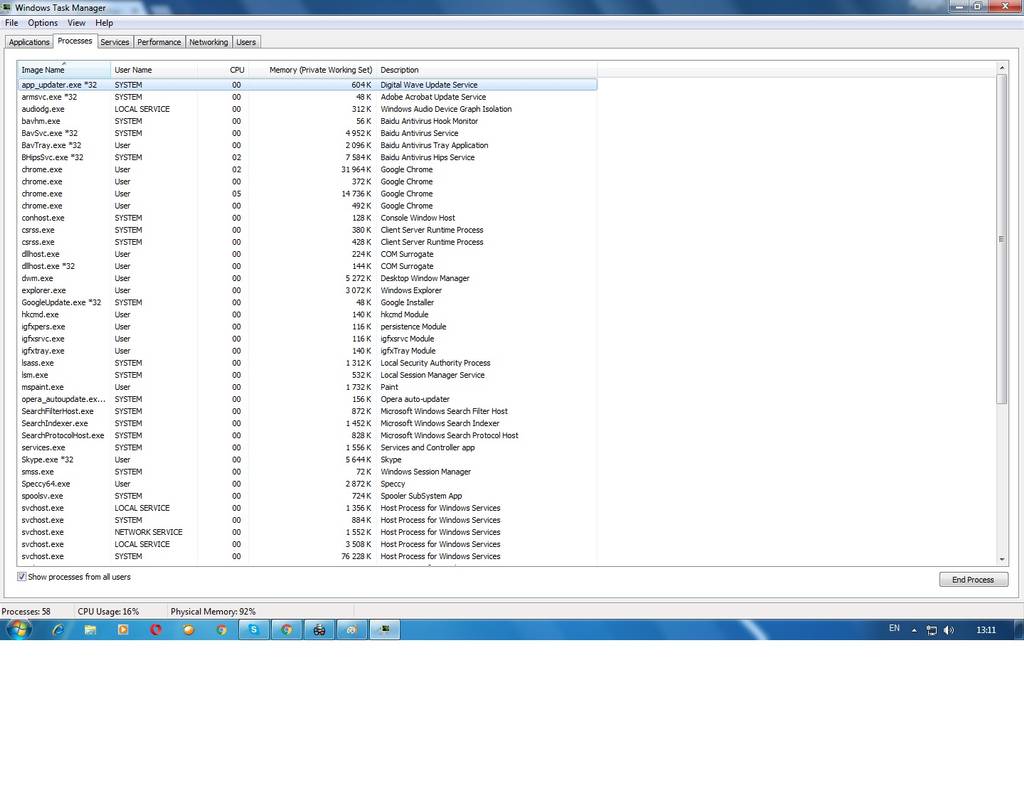Switch to Chrome window between Skype and Speccy
Screen dimensions: 1024x792
pos(286,629)
